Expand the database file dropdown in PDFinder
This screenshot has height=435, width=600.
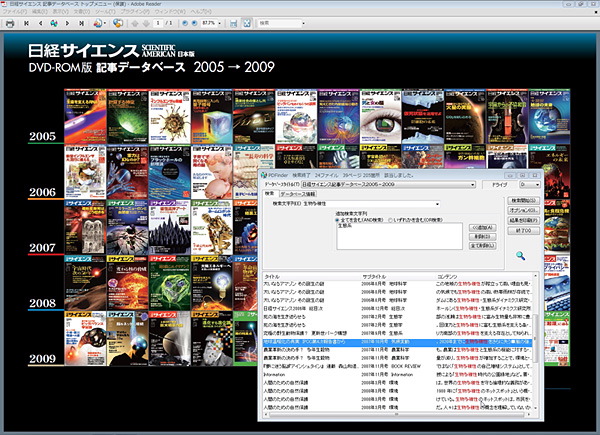(x=473, y=185)
